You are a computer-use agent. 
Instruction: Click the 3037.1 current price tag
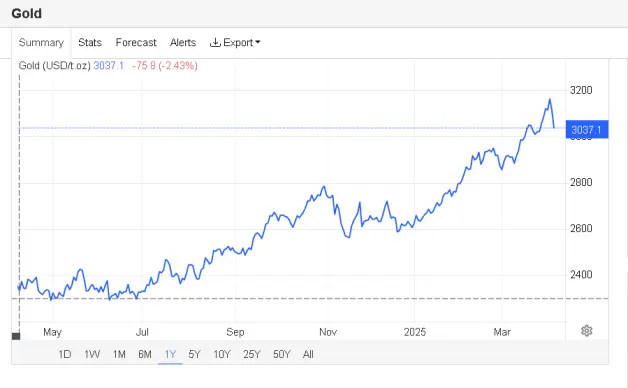[x=587, y=129]
